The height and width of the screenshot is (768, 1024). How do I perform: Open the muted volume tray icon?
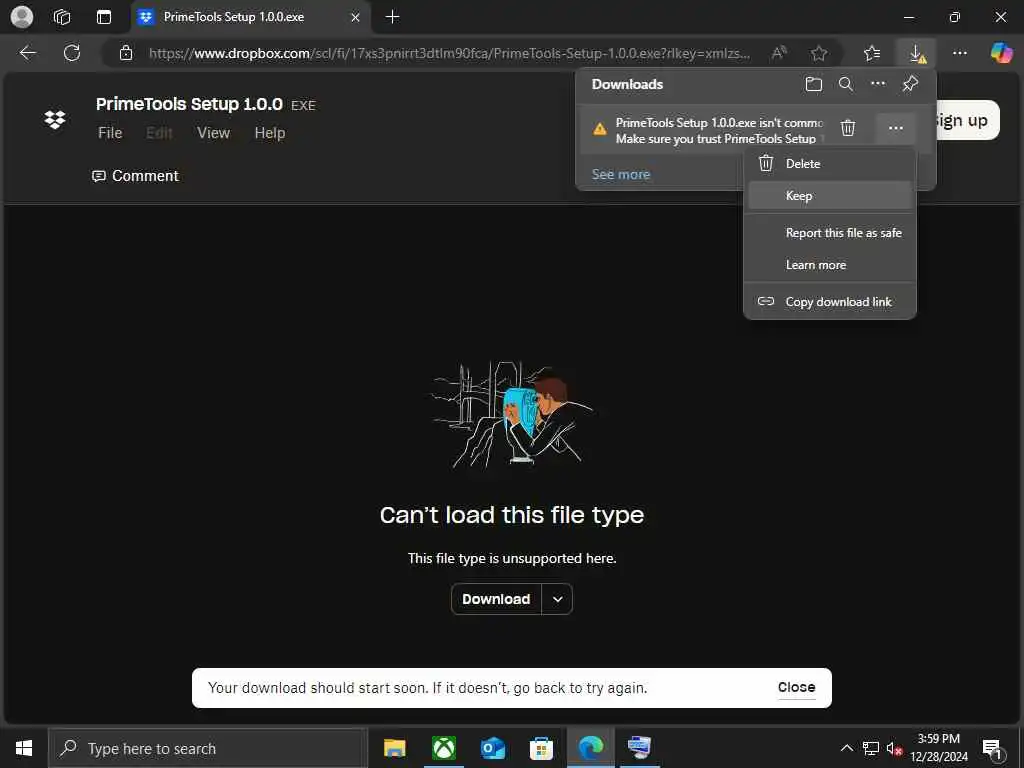coord(894,748)
